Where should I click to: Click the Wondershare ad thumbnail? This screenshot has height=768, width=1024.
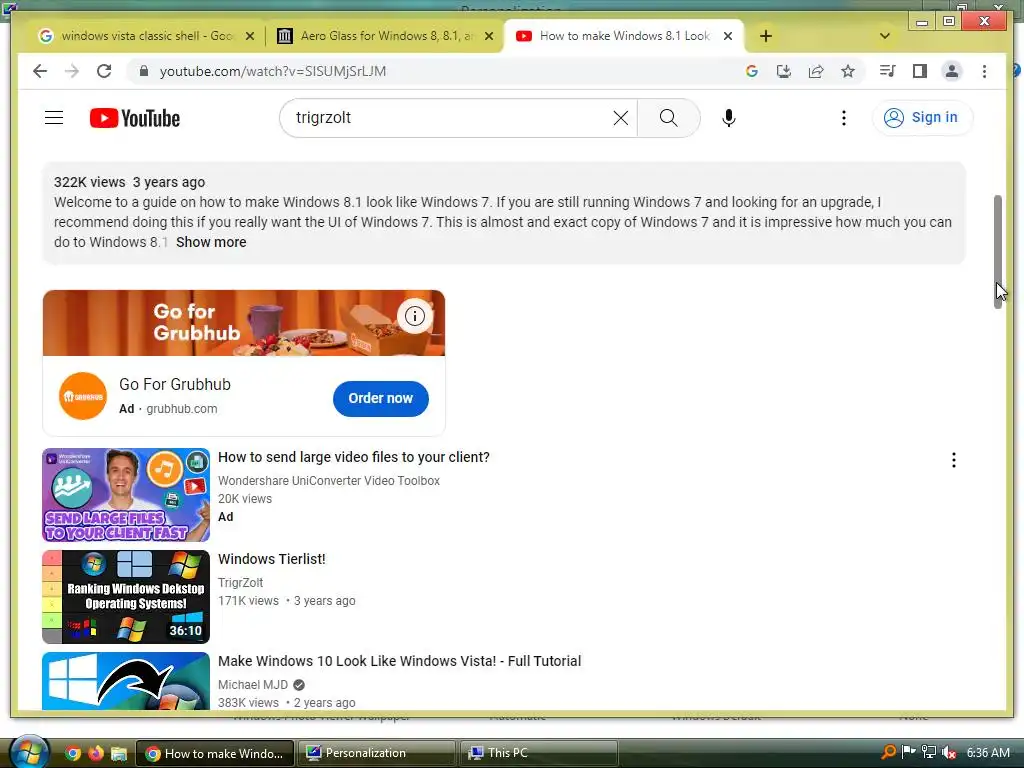pyautogui.click(x=126, y=495)
